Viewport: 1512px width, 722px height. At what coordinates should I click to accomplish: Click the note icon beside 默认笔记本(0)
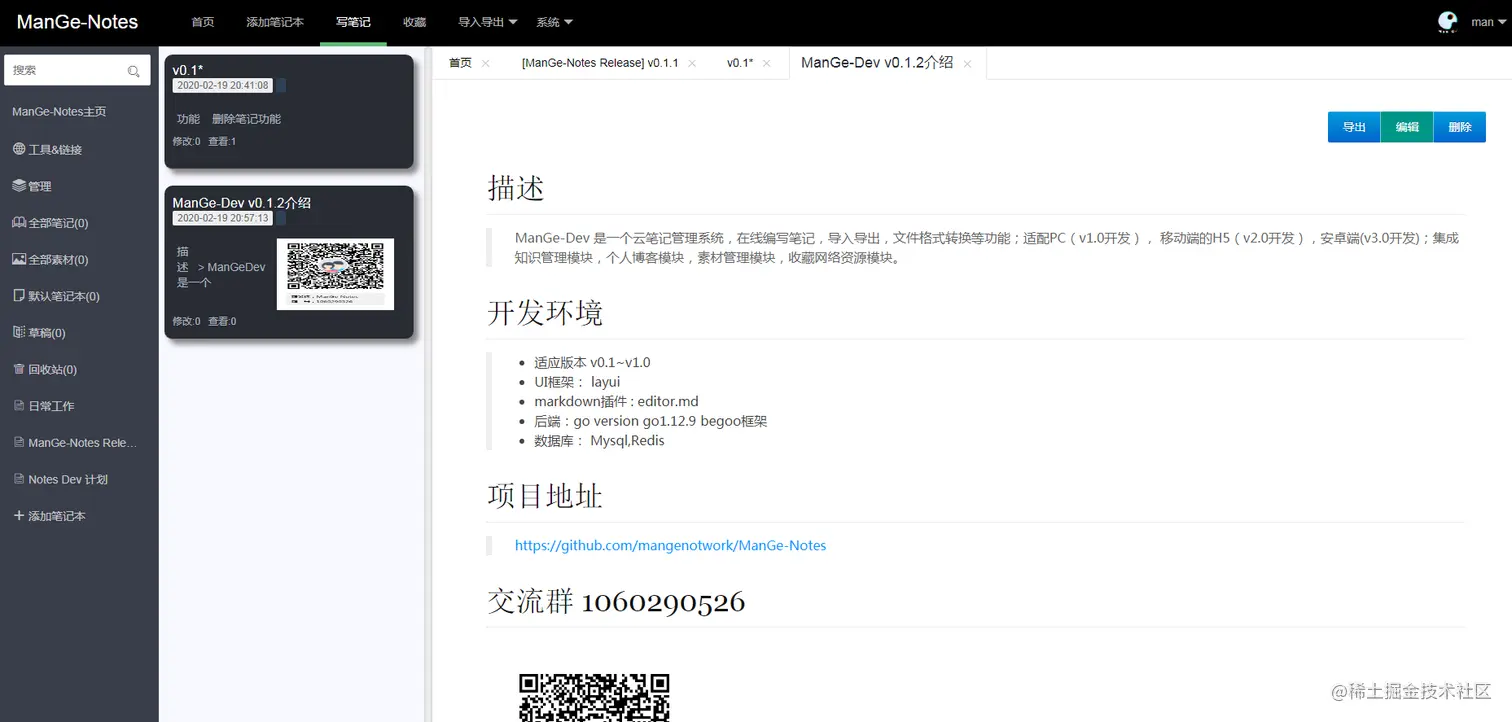tap(19, 296)
